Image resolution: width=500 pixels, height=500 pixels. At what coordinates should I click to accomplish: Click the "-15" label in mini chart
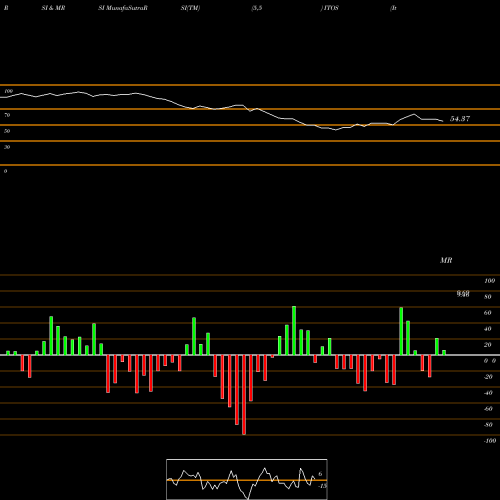[x=322, y=486]
